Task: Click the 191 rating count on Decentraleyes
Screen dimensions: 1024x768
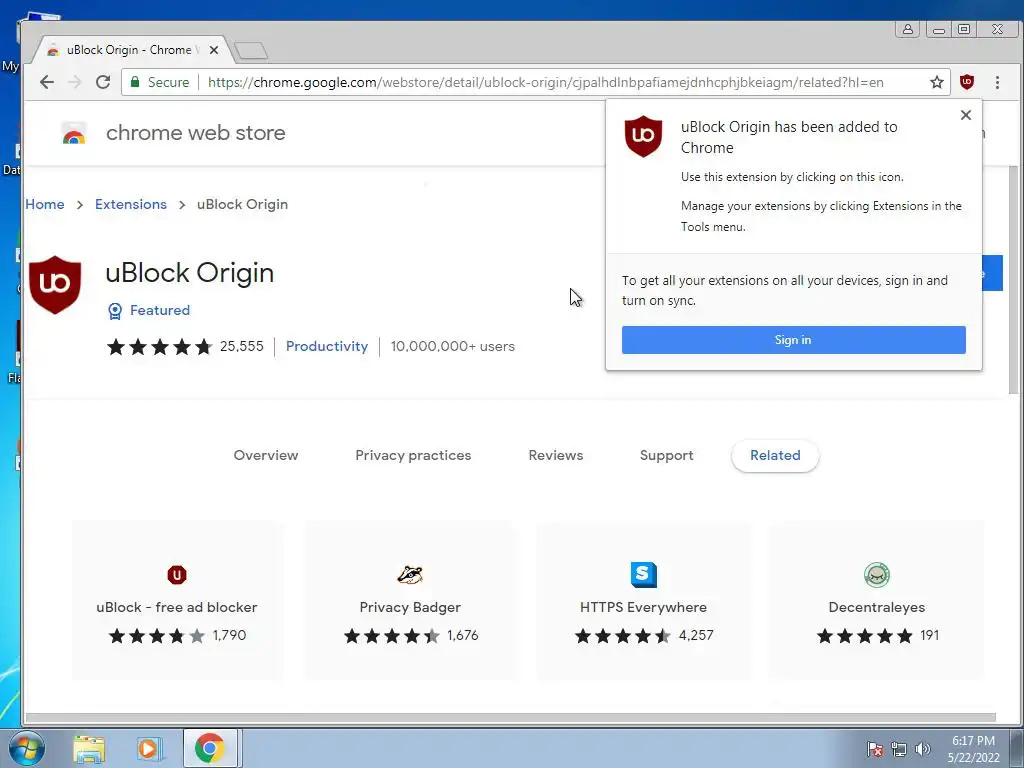Action: click(929, 635)
